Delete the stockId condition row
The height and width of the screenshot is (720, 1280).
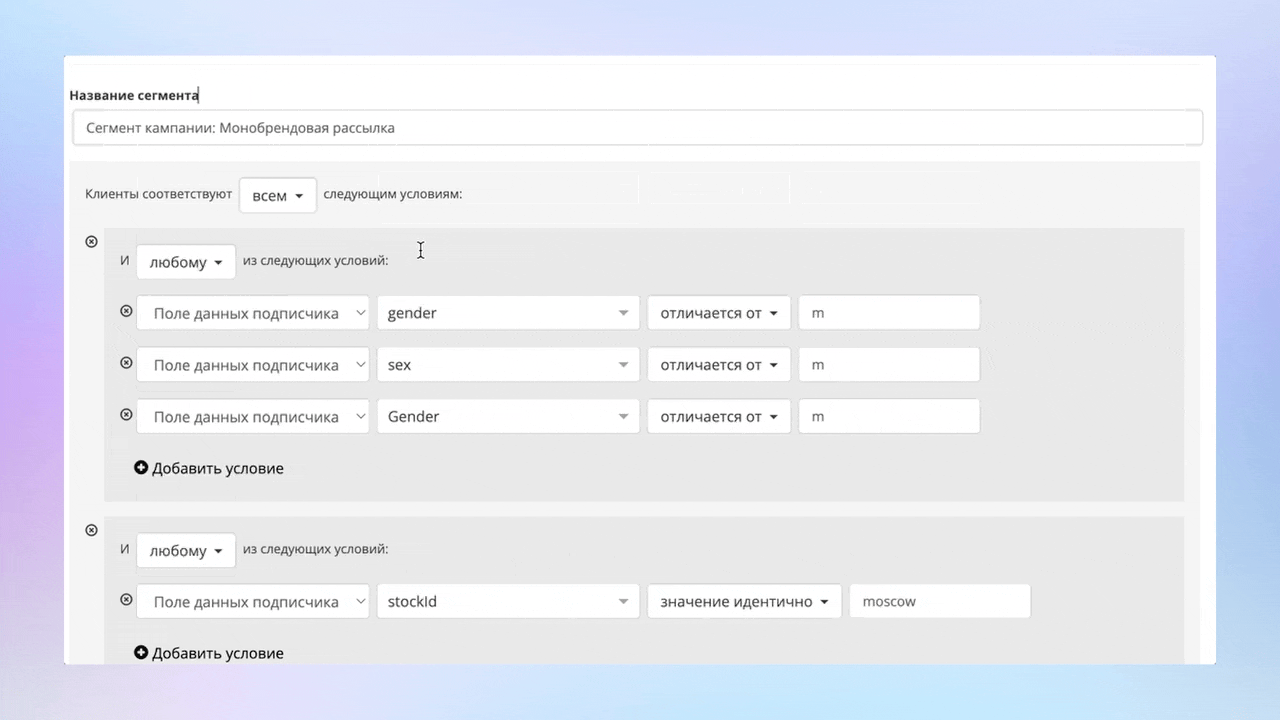126,600
